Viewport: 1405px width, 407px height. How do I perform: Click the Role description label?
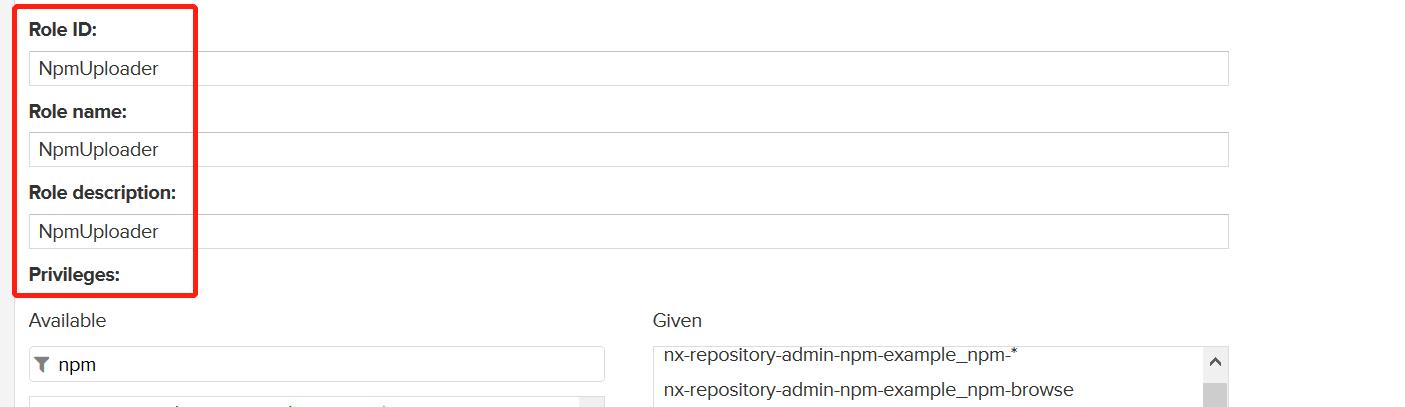click(103, 193)
